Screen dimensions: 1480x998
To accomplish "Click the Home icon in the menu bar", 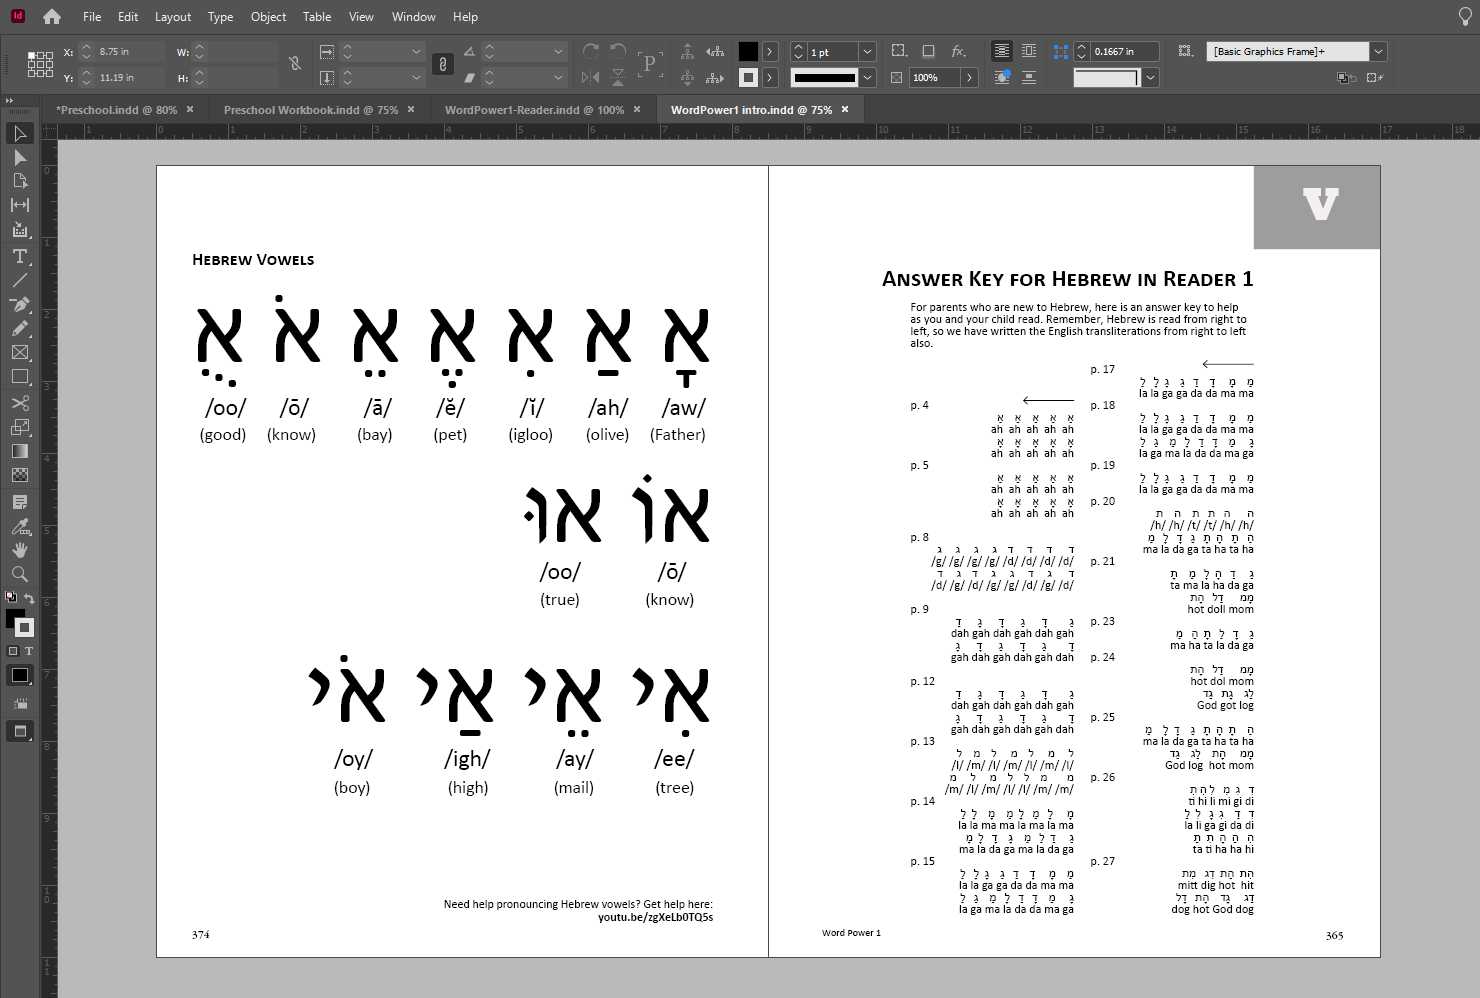I will [x=51, y=16].
